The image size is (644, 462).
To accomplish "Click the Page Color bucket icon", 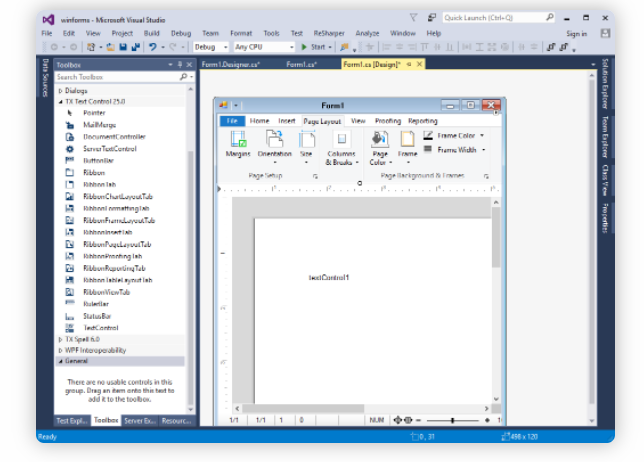I will pyautogui.click(x=380, y=139).
